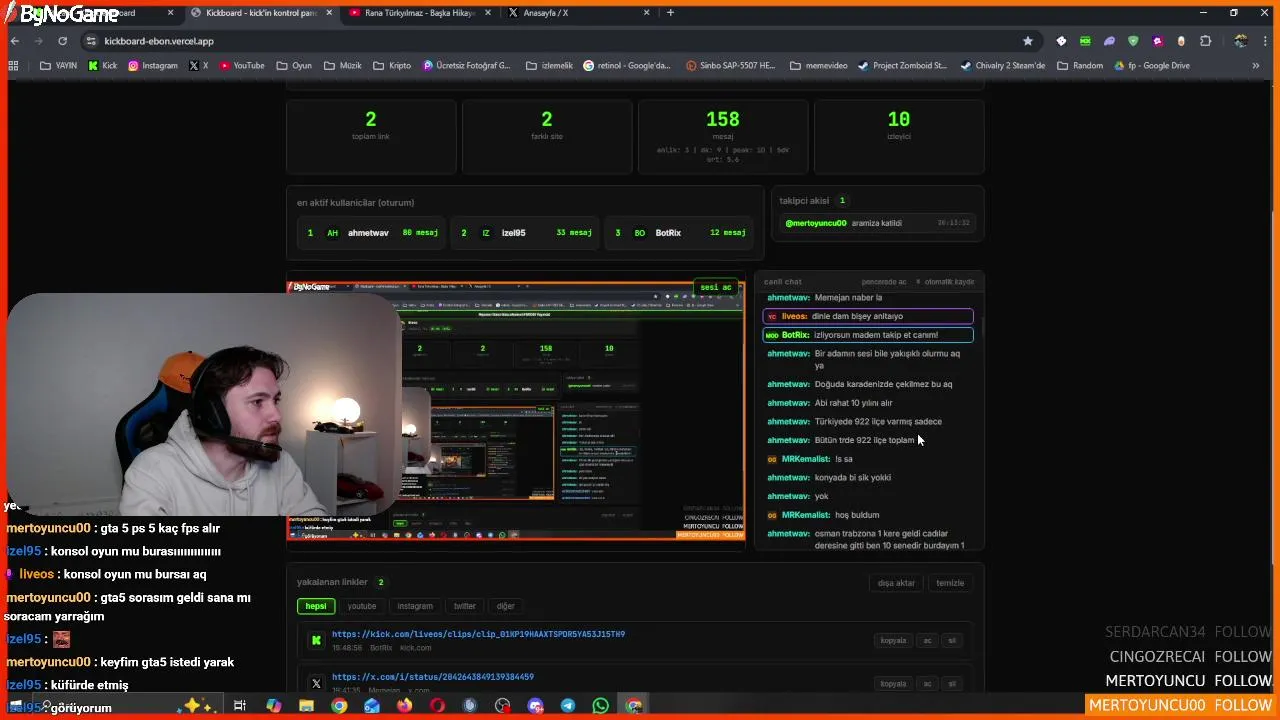Select BotRix in most active users
Screen dimensions: 1280x720
click(x=679, y=233)
